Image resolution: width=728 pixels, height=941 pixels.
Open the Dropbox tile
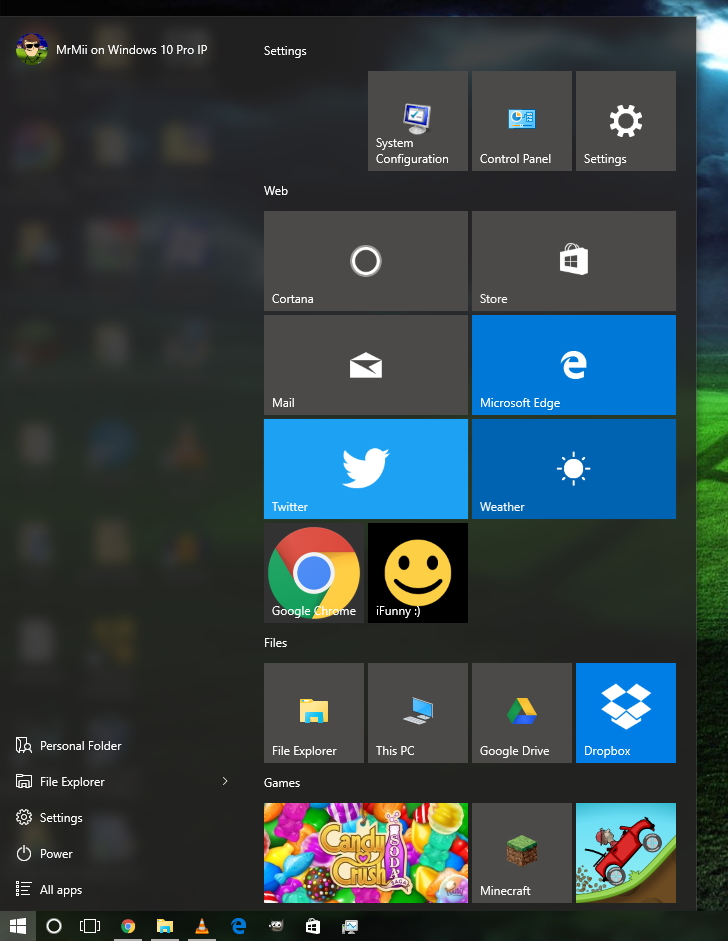pos(625,712)
